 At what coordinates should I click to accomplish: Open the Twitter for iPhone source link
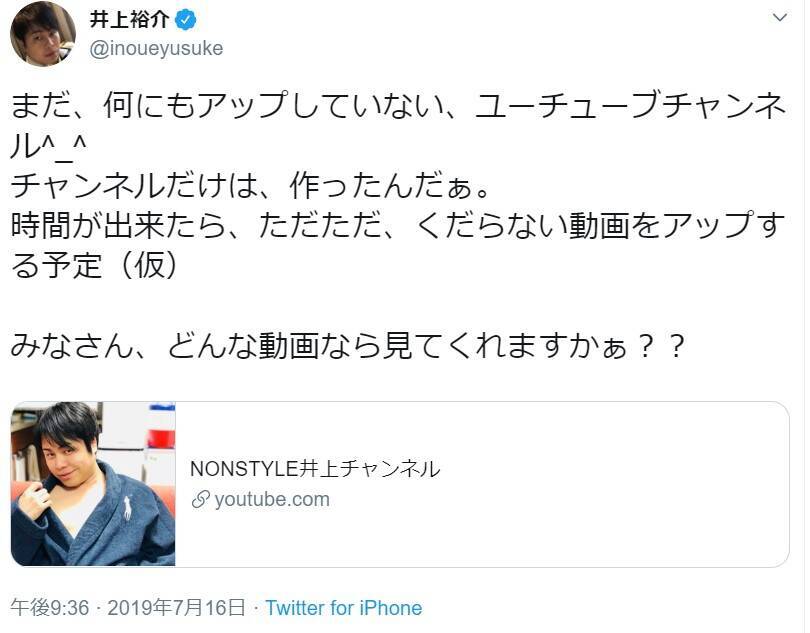(x=343, y=608)
